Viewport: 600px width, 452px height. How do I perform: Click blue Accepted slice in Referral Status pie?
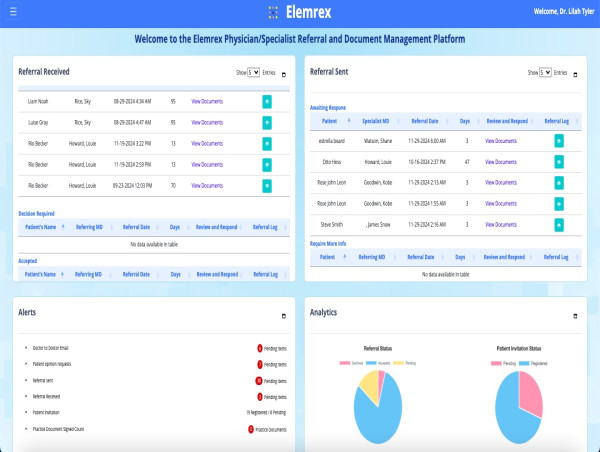pos(379,421)
